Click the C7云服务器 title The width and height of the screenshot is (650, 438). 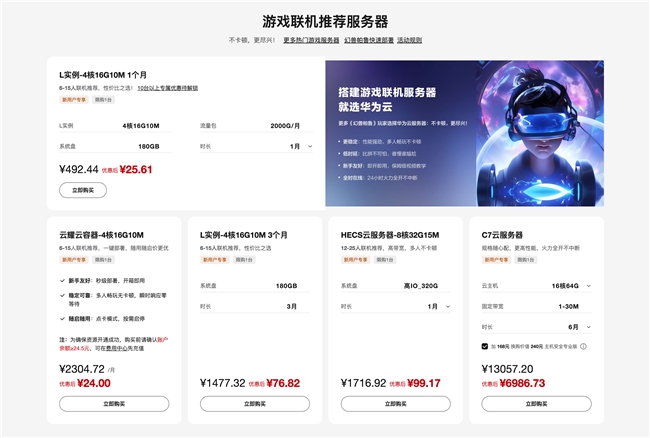[502, 235]
